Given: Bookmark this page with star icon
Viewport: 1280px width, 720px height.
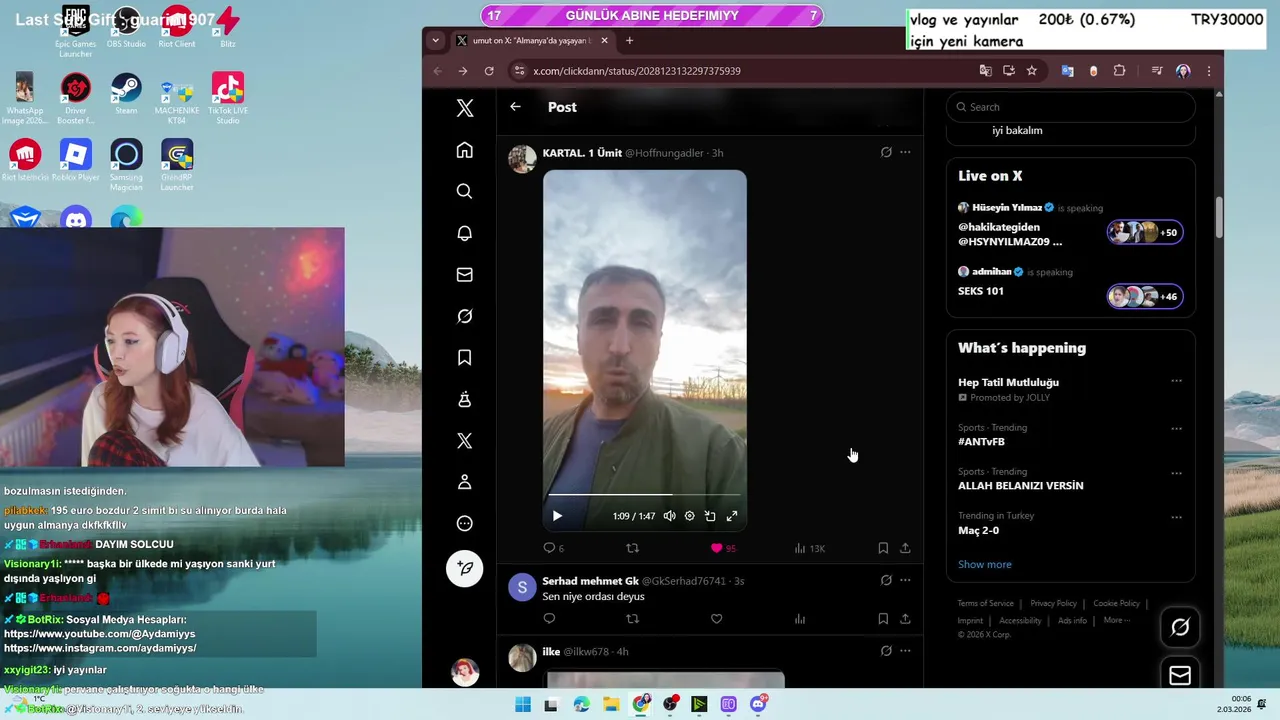Looking at the screenshot, I should click(x=1031, y=71).
